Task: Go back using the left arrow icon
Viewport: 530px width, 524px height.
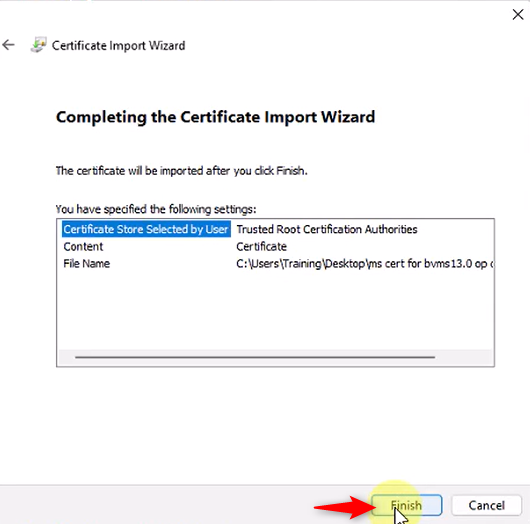Action: click(x=8, y=45)
